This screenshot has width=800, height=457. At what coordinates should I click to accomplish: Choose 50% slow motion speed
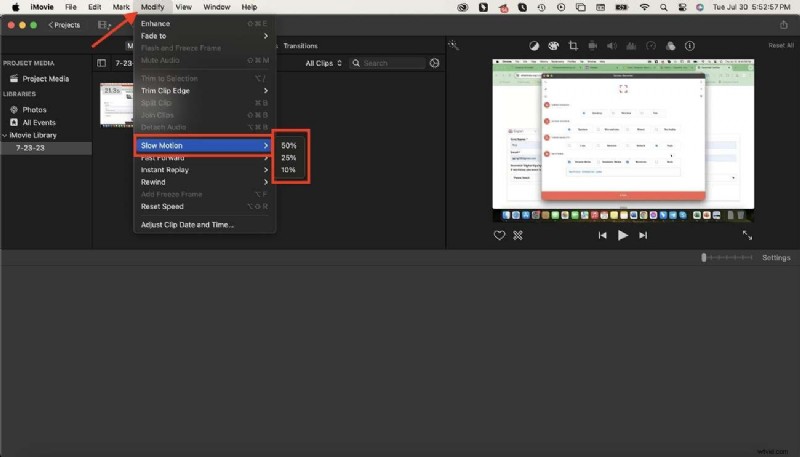[x=289, y=145]
